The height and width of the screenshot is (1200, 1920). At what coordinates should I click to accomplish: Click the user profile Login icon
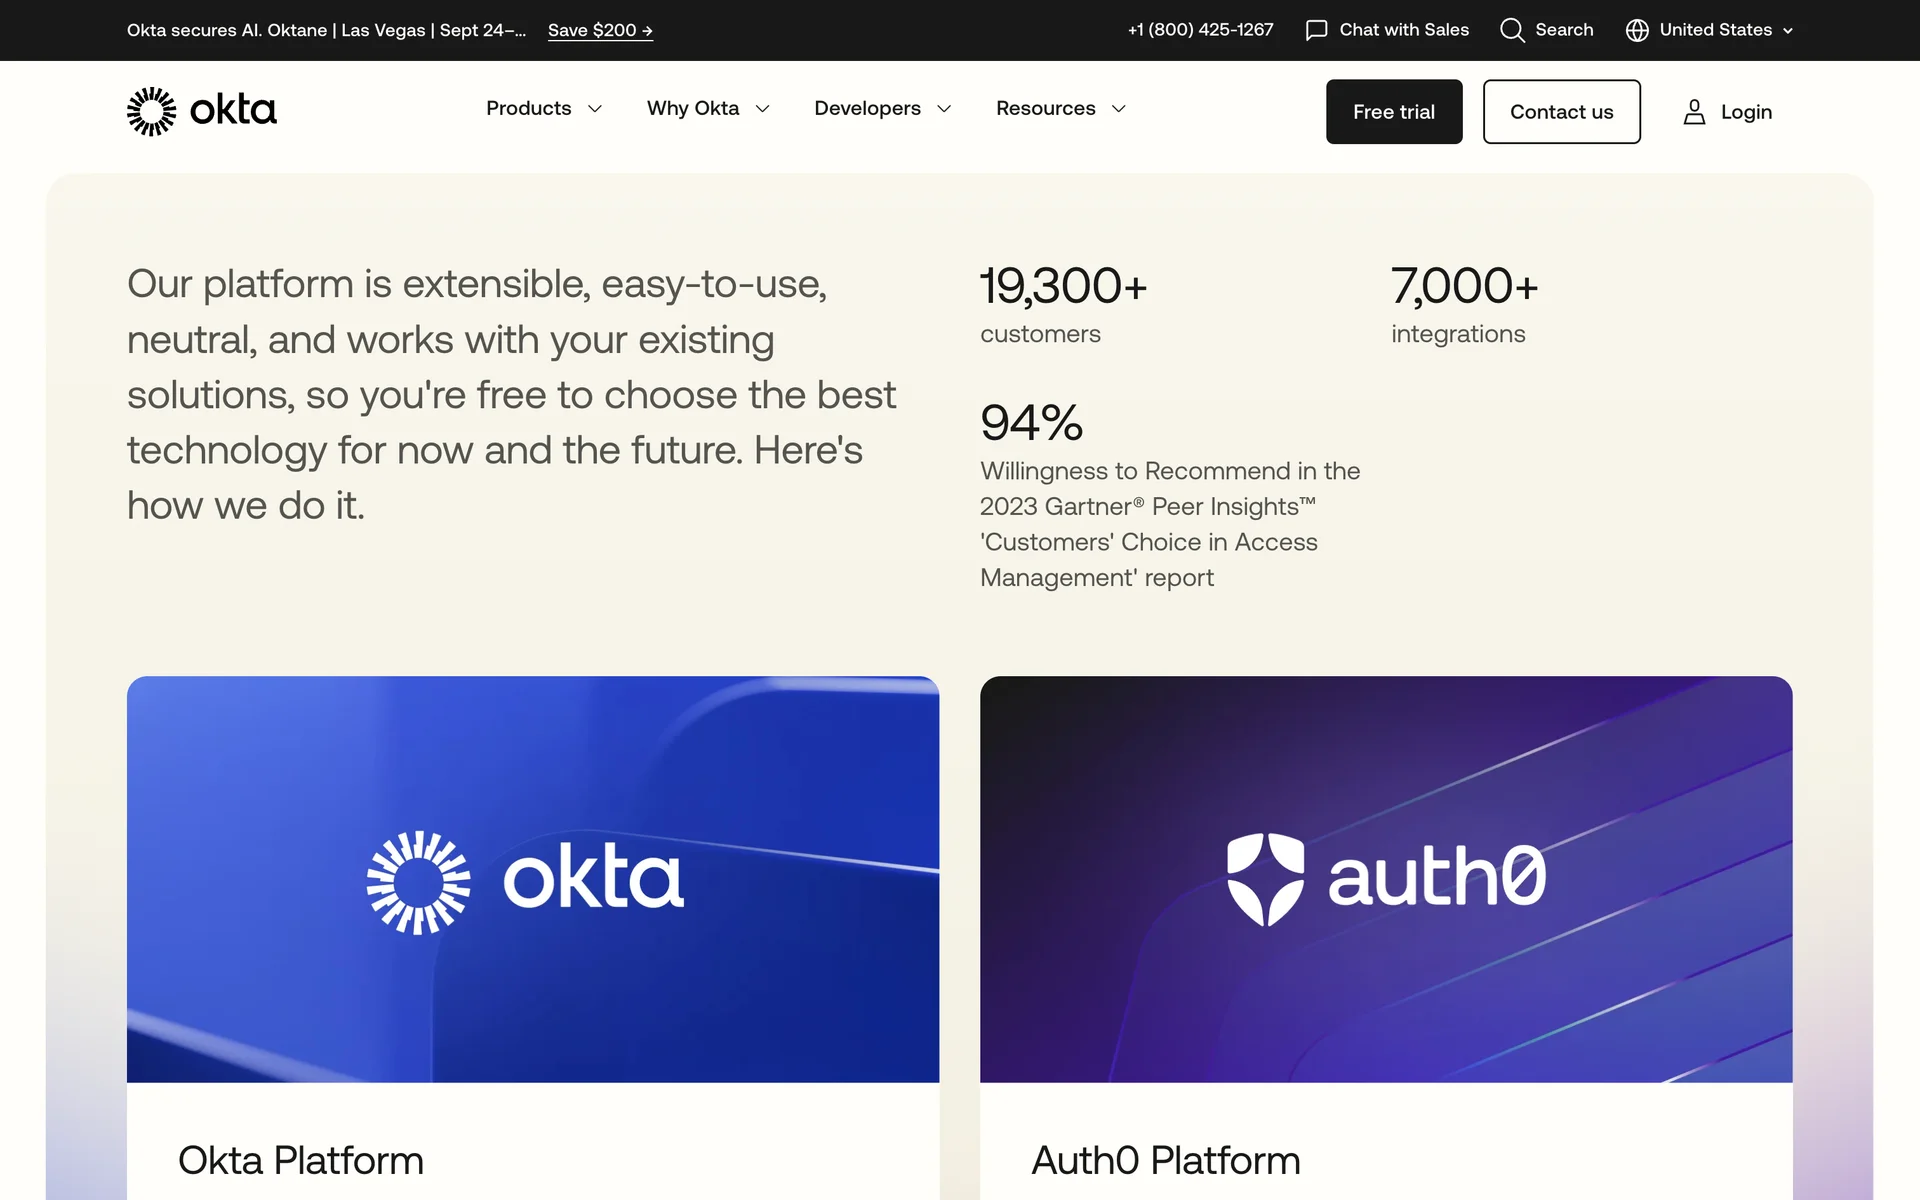click(1694, 112)
